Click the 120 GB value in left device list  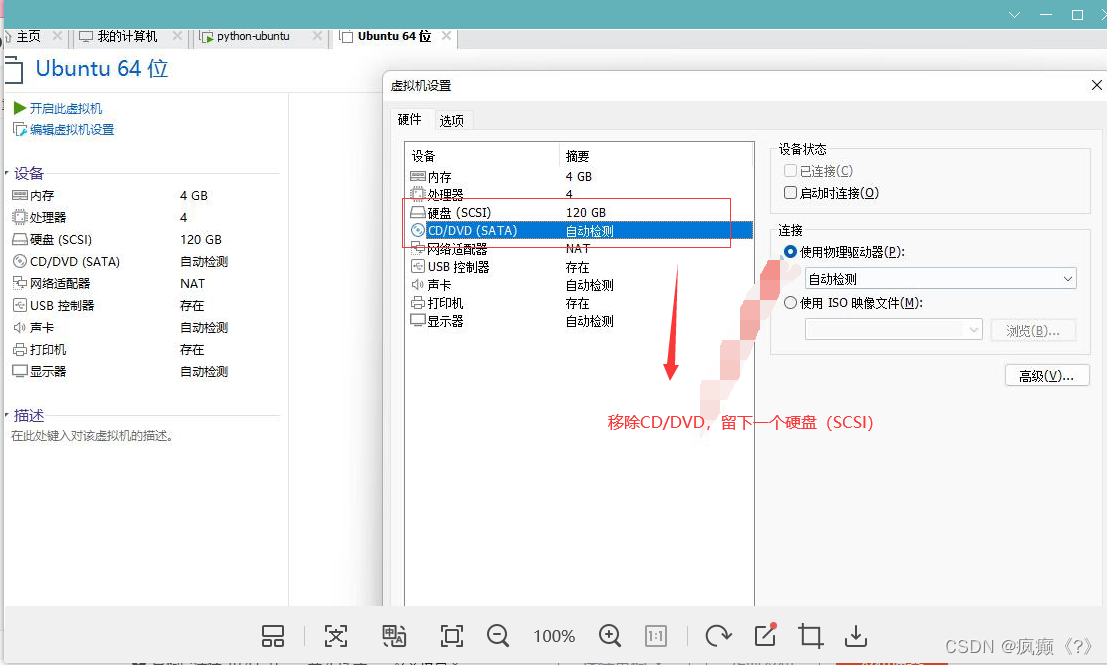coord(201,239)
